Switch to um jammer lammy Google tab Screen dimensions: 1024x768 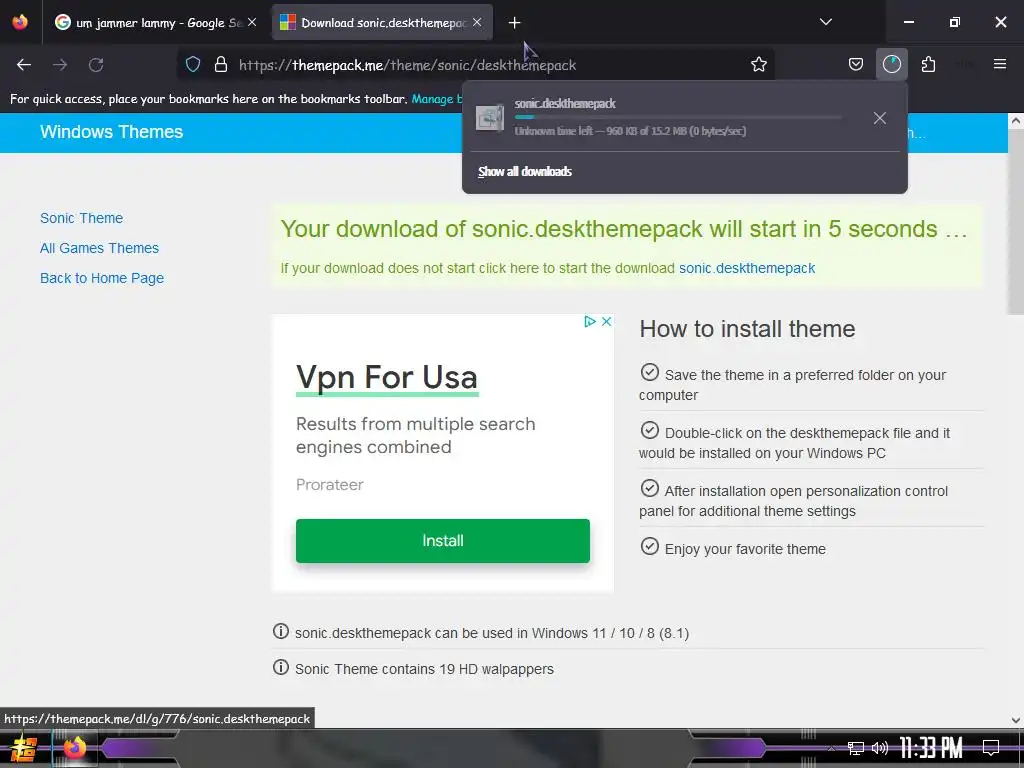(156, 23)
